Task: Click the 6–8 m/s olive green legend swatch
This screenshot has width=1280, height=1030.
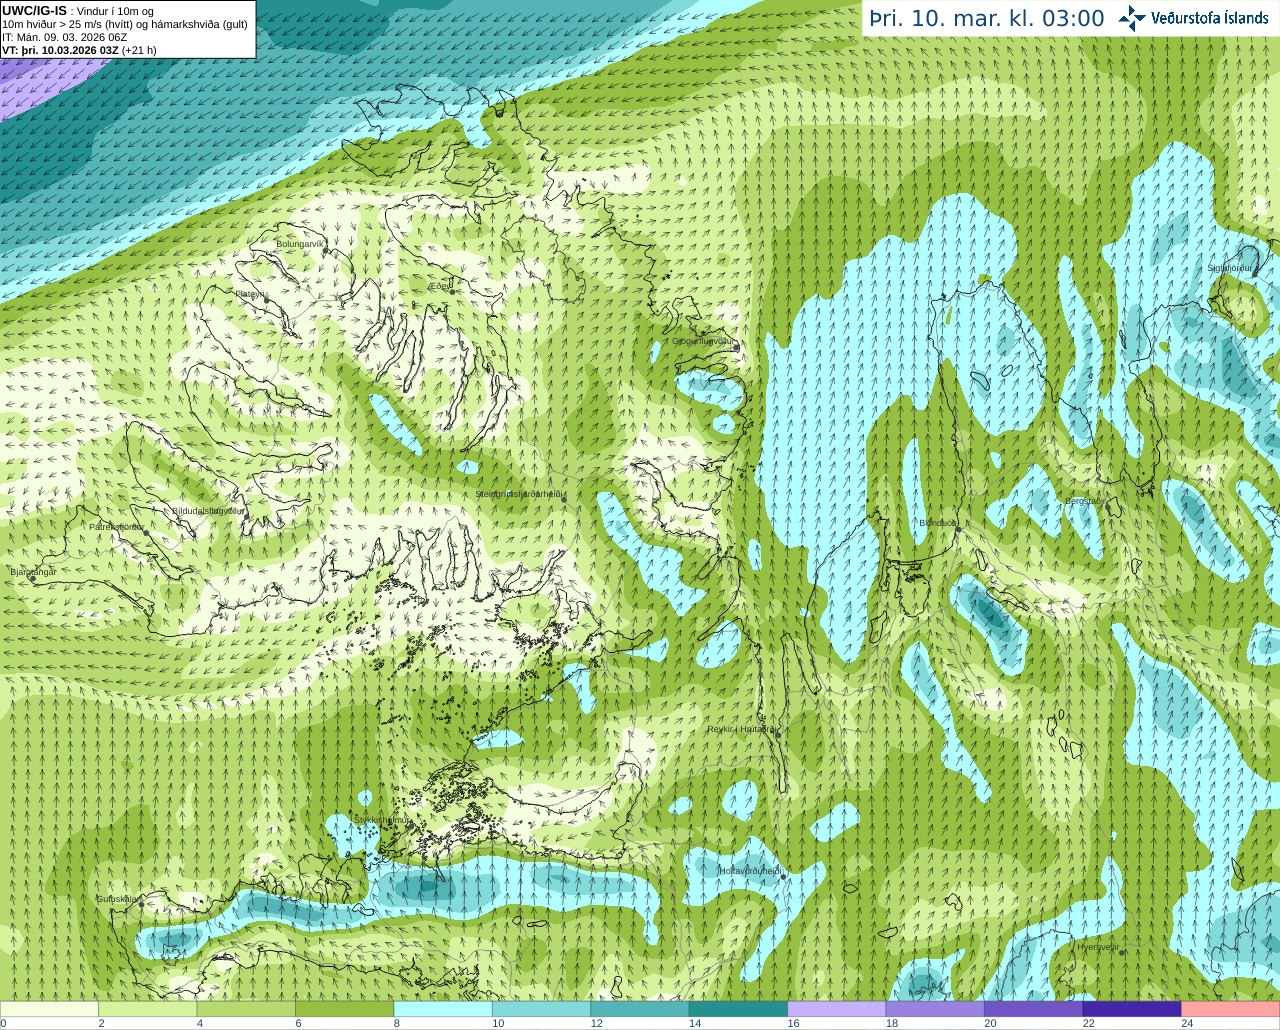Action: 344,1009
